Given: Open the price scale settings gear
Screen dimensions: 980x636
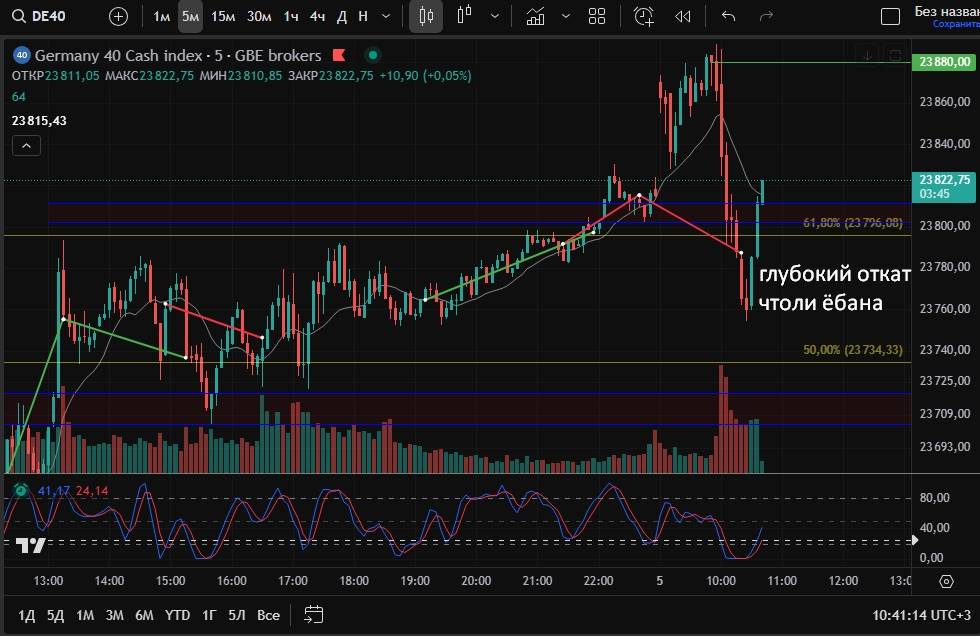Looking at the screenshot, I should (x=946, y=580).
